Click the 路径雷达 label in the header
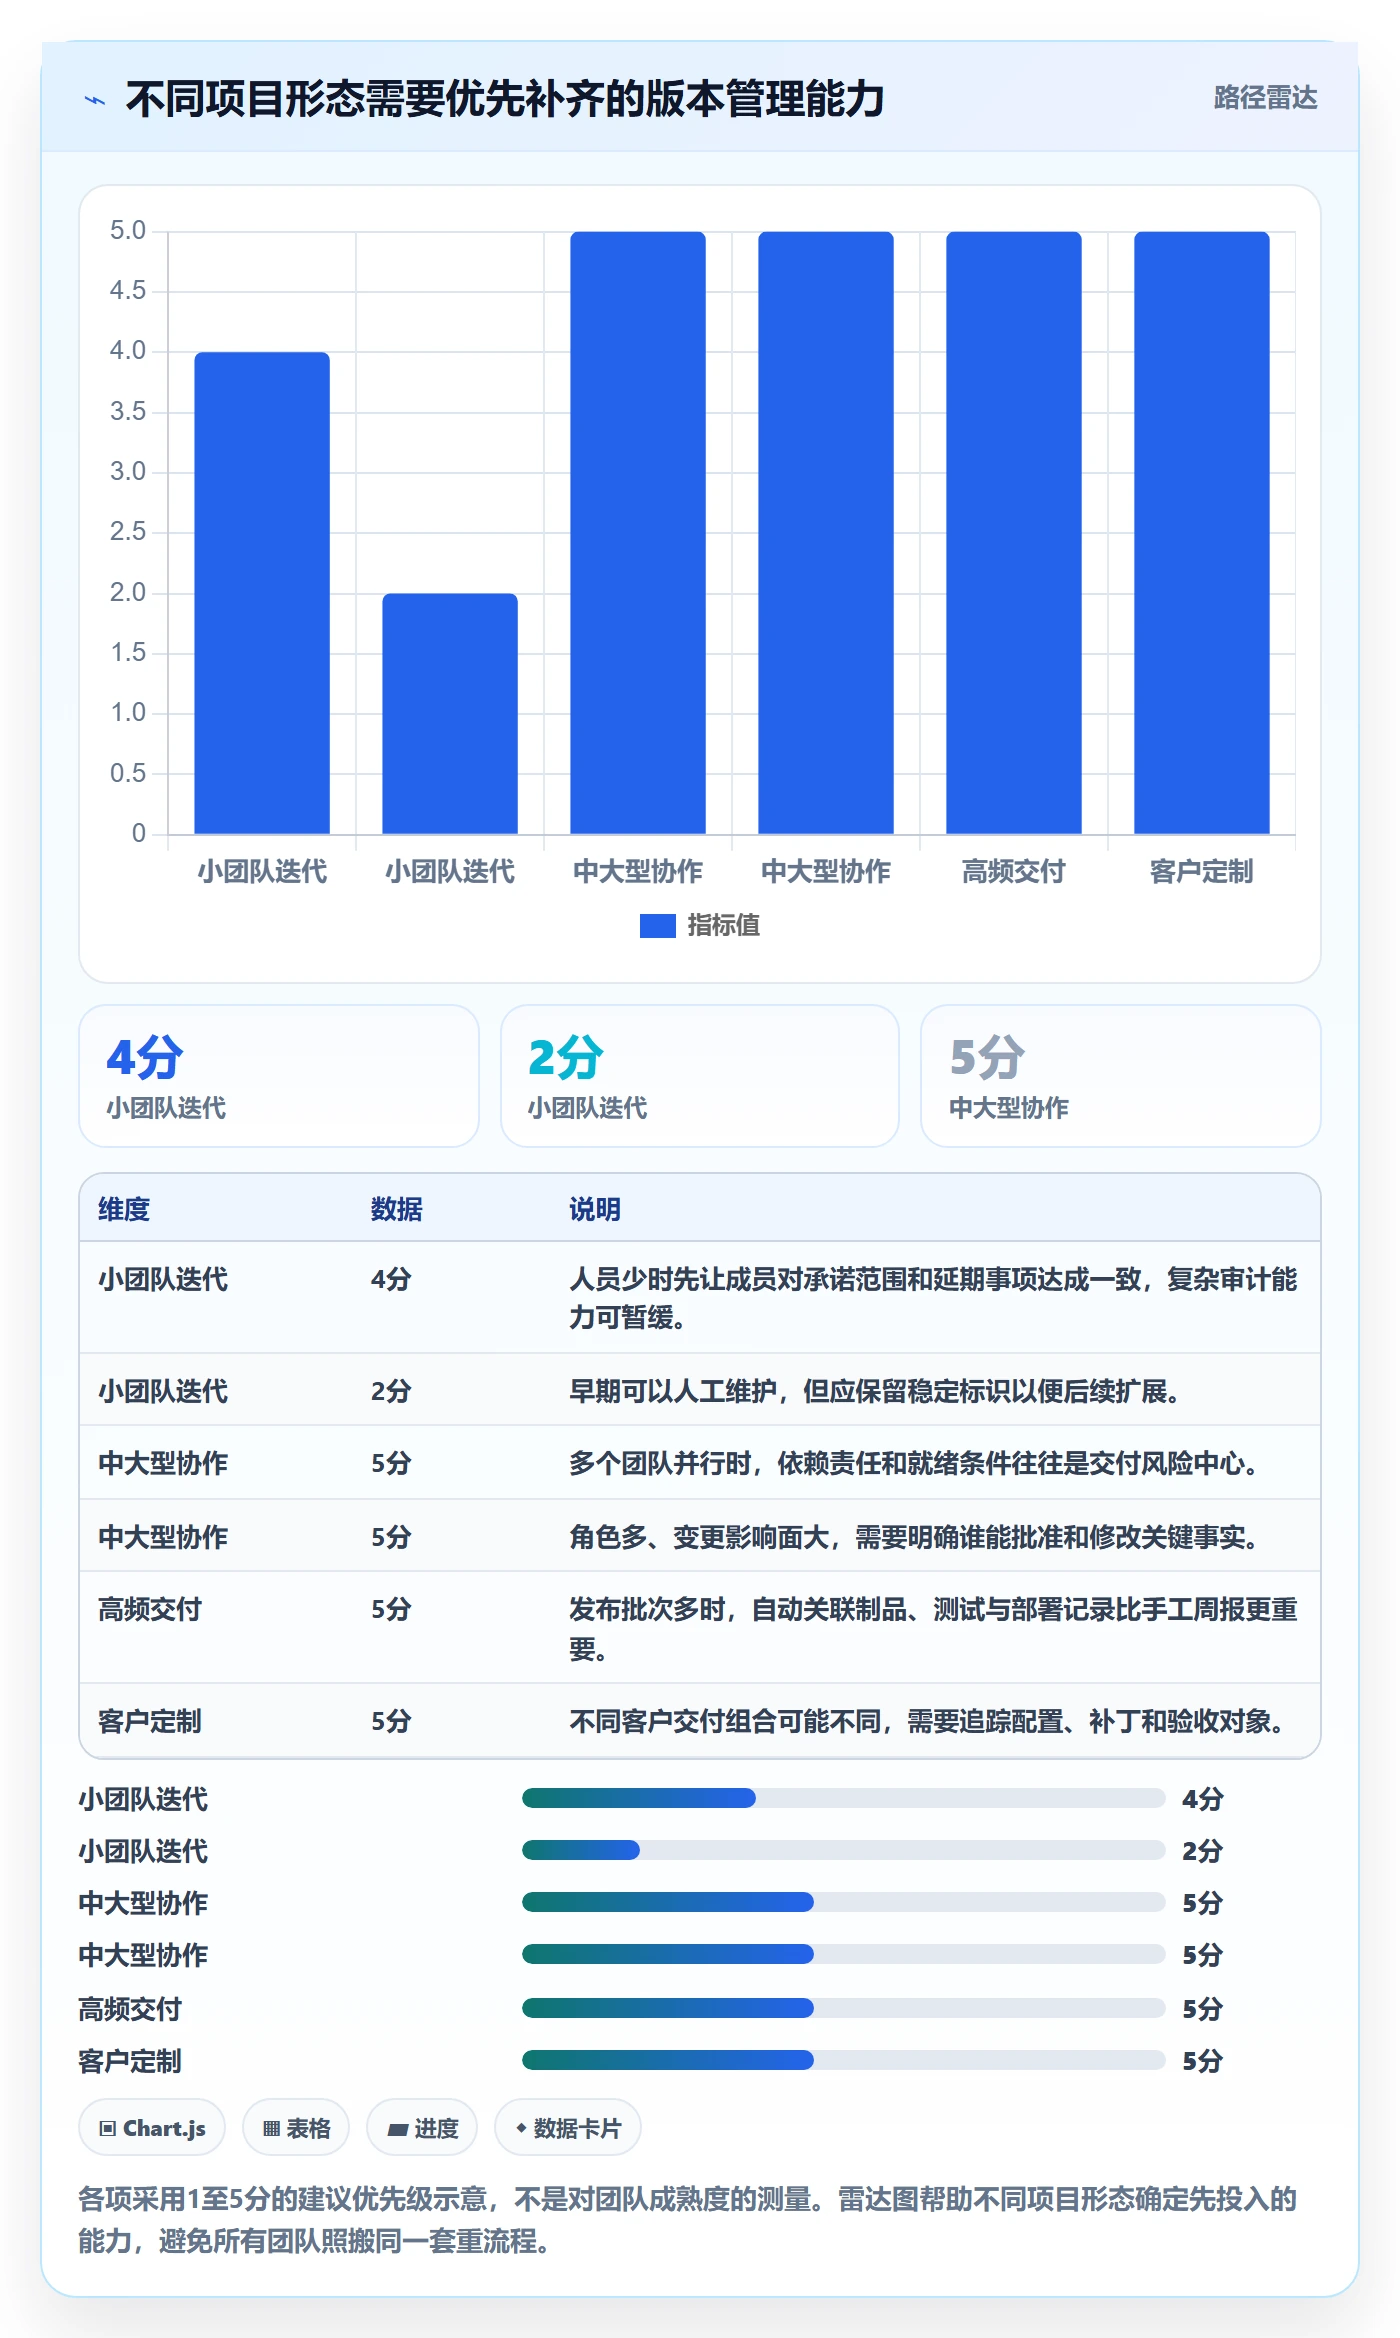 pos(1265,98)
